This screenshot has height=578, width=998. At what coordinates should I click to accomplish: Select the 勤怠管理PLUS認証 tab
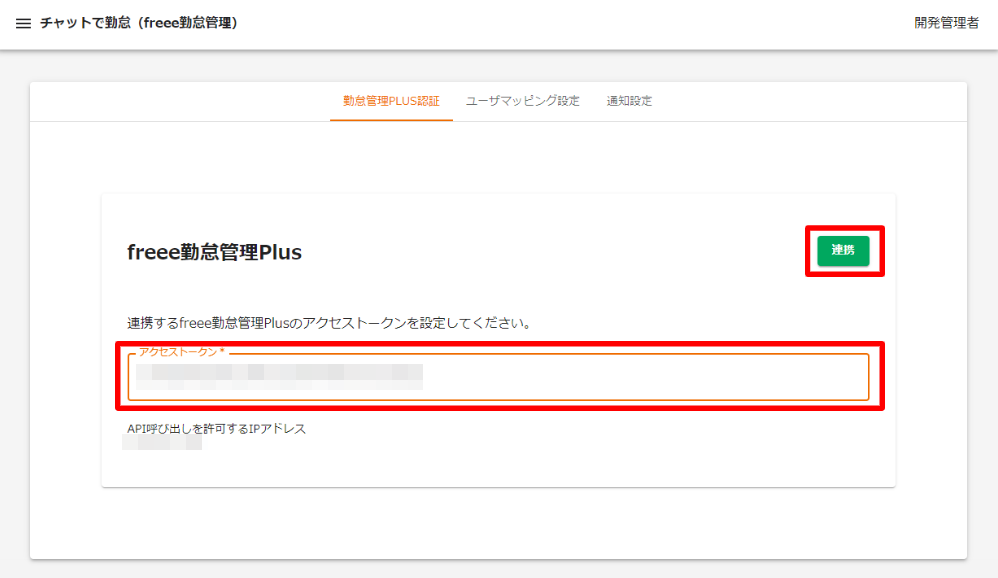click(391, 100)
